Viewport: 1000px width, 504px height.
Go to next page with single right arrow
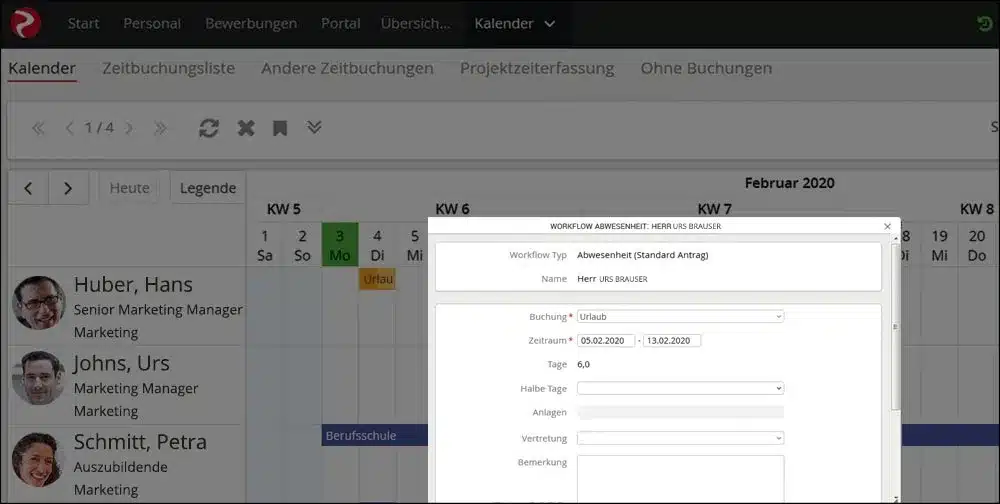click(x=129, y=128)
